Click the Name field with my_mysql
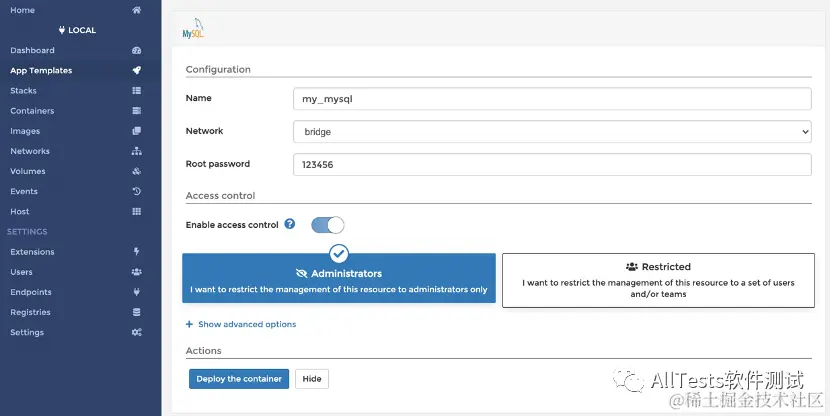Image resolution: width=830 pixels, height=416 pixels. [x=552, y=98]
